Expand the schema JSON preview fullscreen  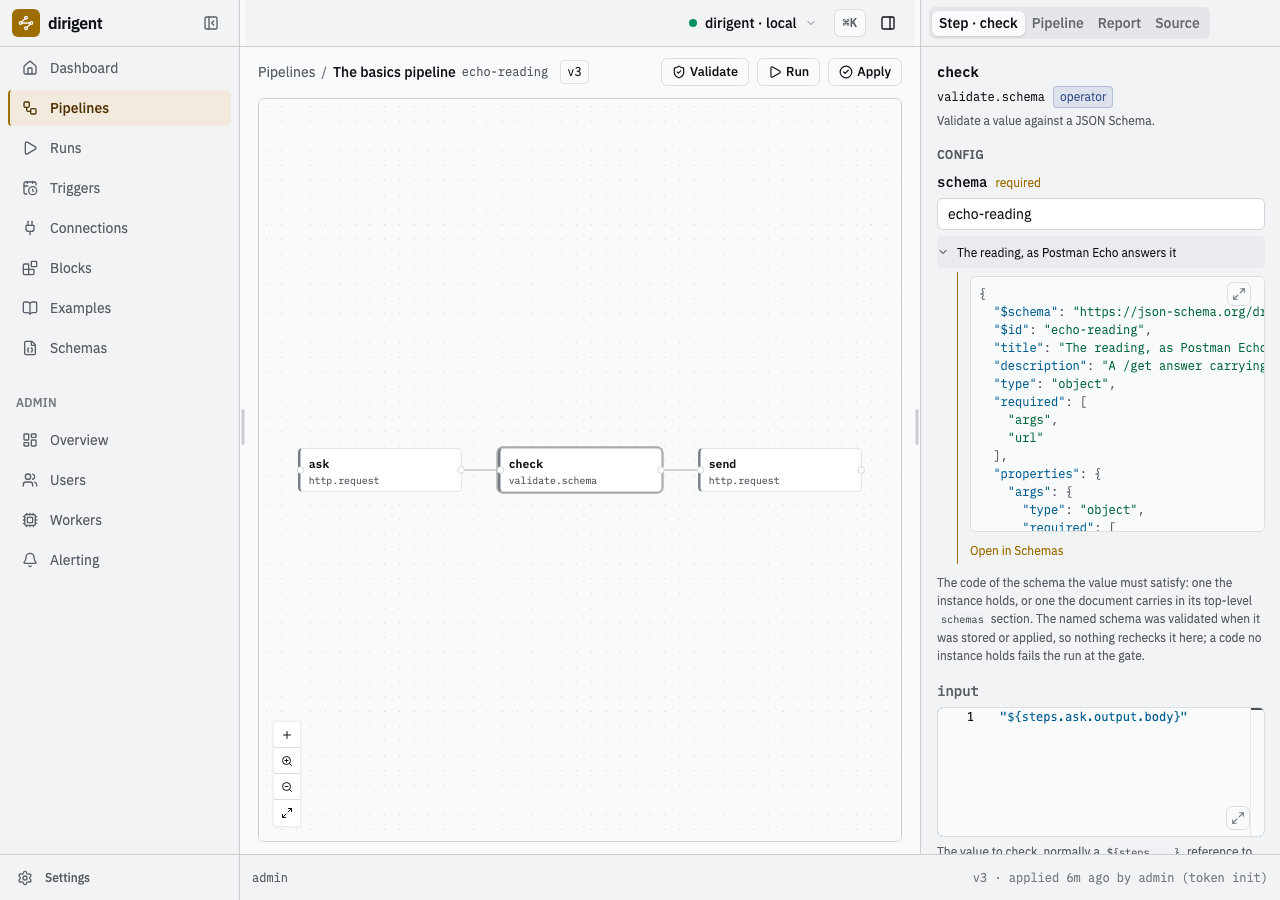pyautogui.click(x=1239, y=294)
